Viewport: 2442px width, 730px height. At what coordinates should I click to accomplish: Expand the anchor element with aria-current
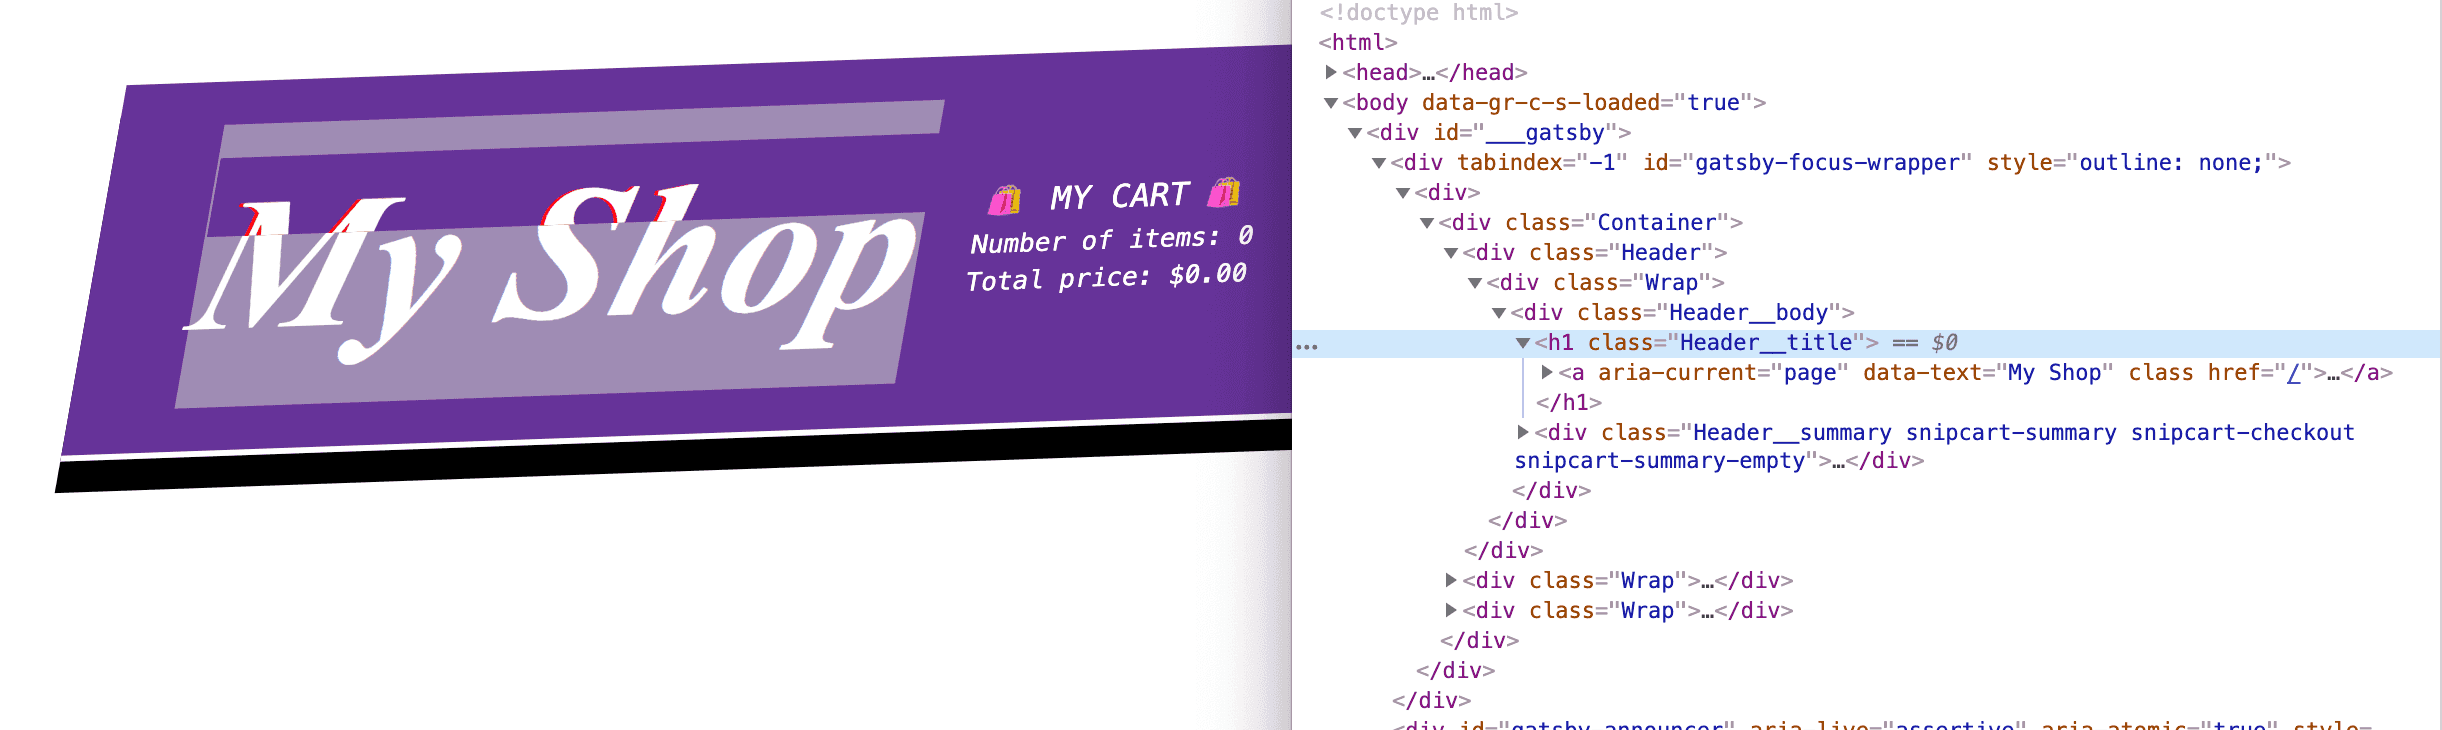(x=1547, y=372)
